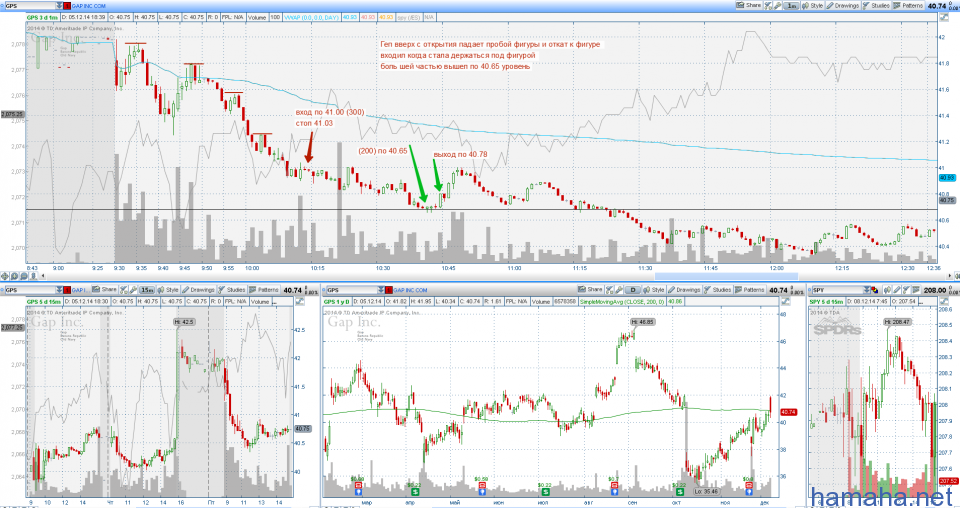Click Share in 15m GPS chart

click(x=103, y=289)
